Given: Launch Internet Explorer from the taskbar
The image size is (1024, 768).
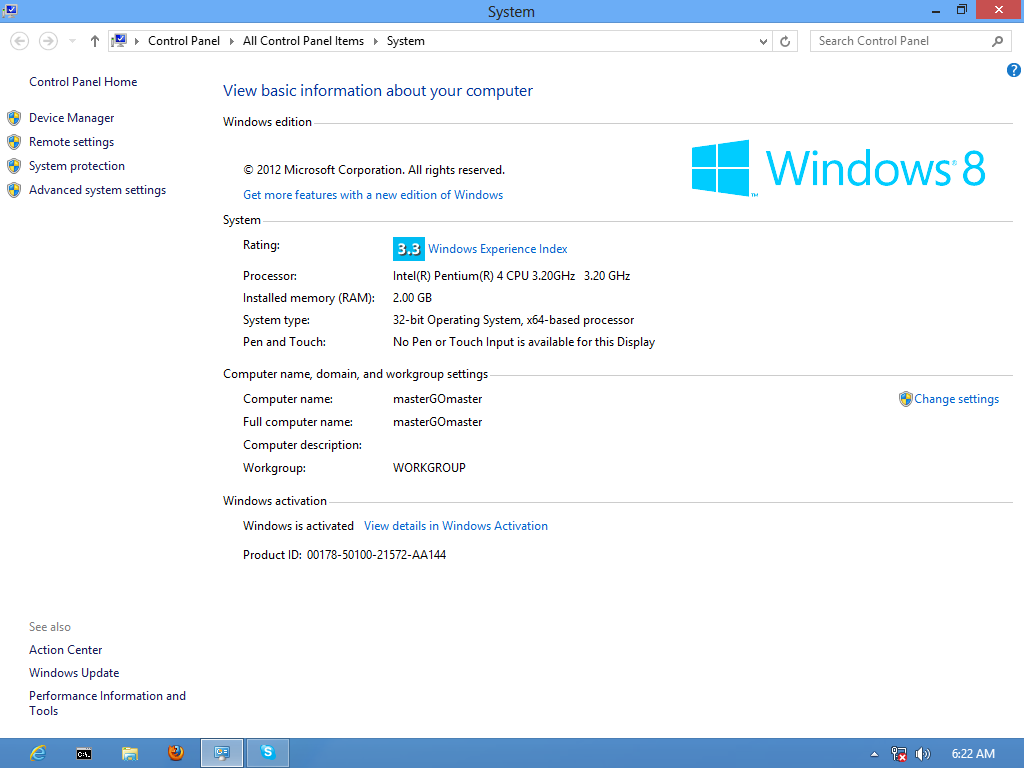Looking at the screenshot, I should click(x=38, y=753).
